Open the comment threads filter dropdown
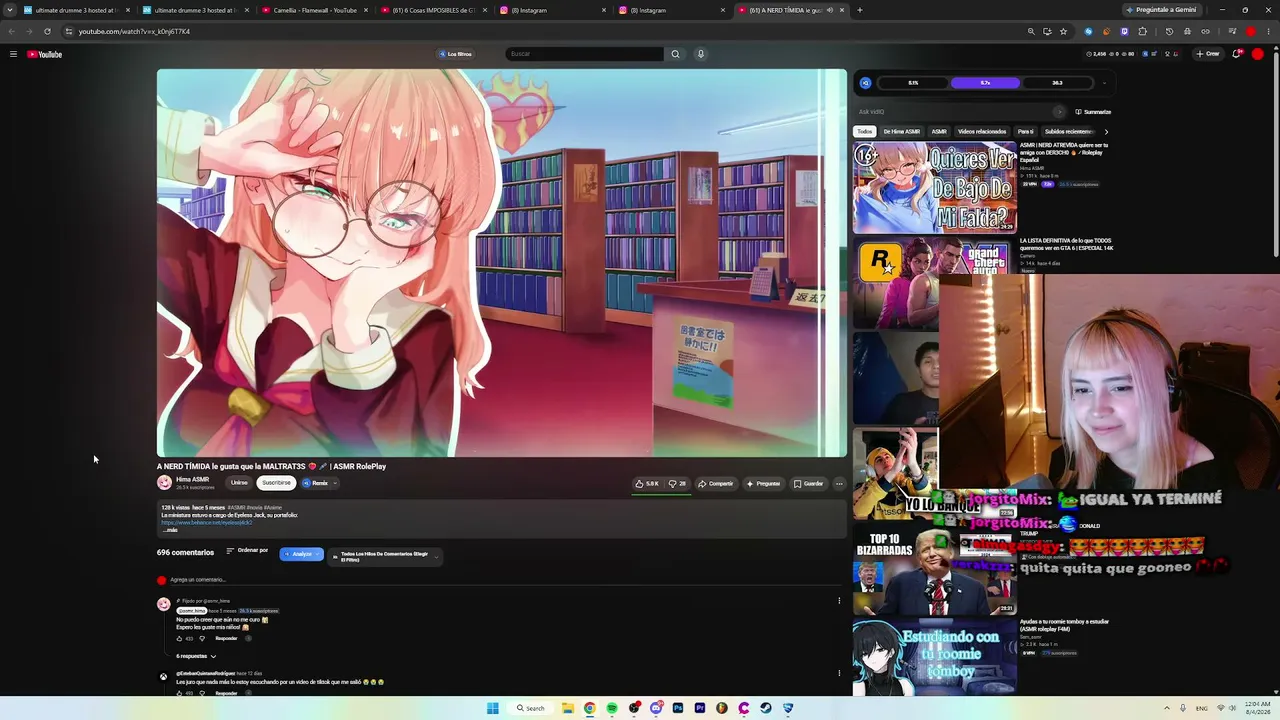Screen dimensions: 1280x720 click(x=385, y=557)
